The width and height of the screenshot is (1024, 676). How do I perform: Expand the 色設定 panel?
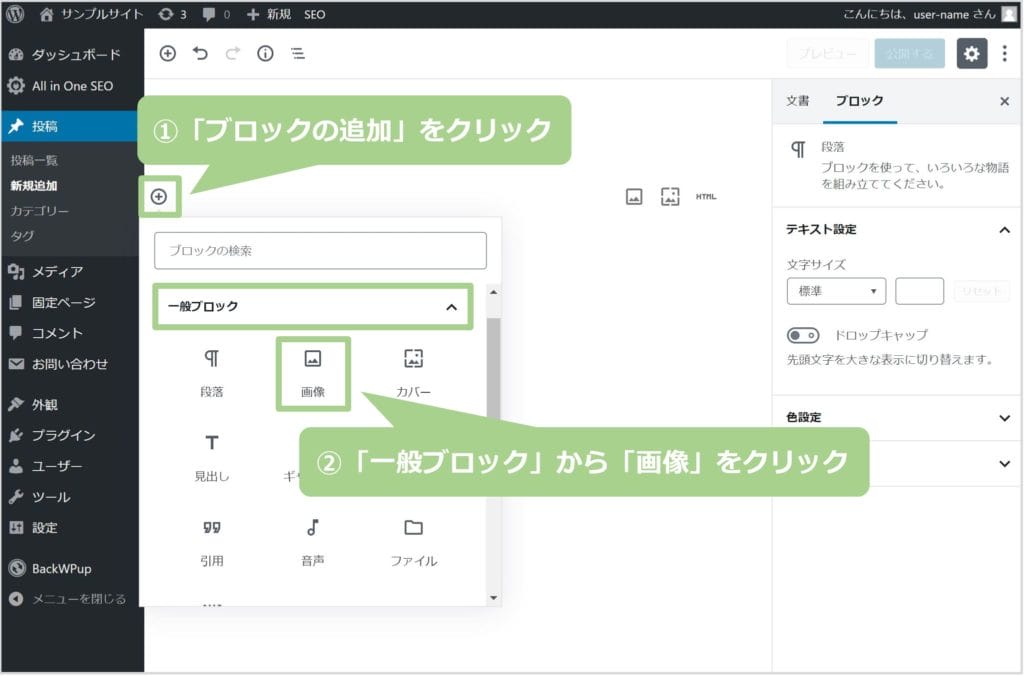[x=1004, y=417]
